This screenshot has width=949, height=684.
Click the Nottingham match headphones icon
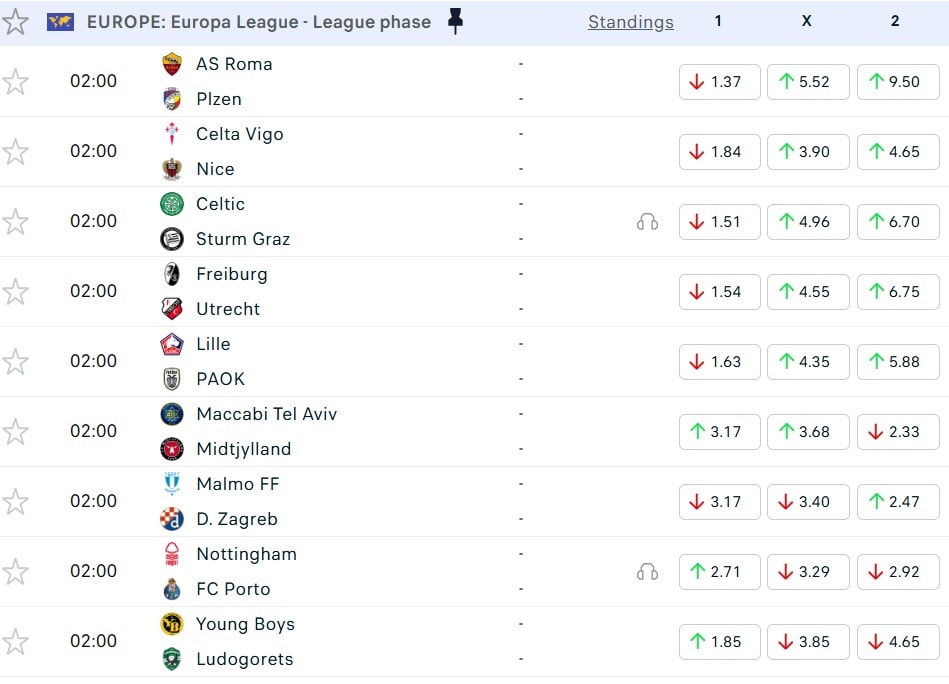tap(647, 572)
